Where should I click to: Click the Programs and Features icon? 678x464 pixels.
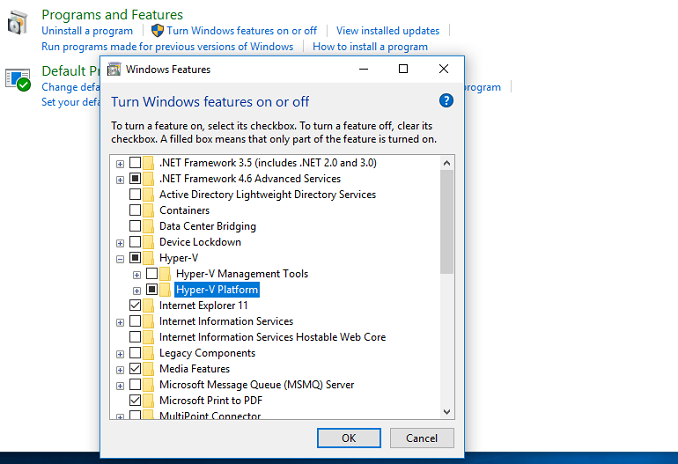tap(17, 22)
